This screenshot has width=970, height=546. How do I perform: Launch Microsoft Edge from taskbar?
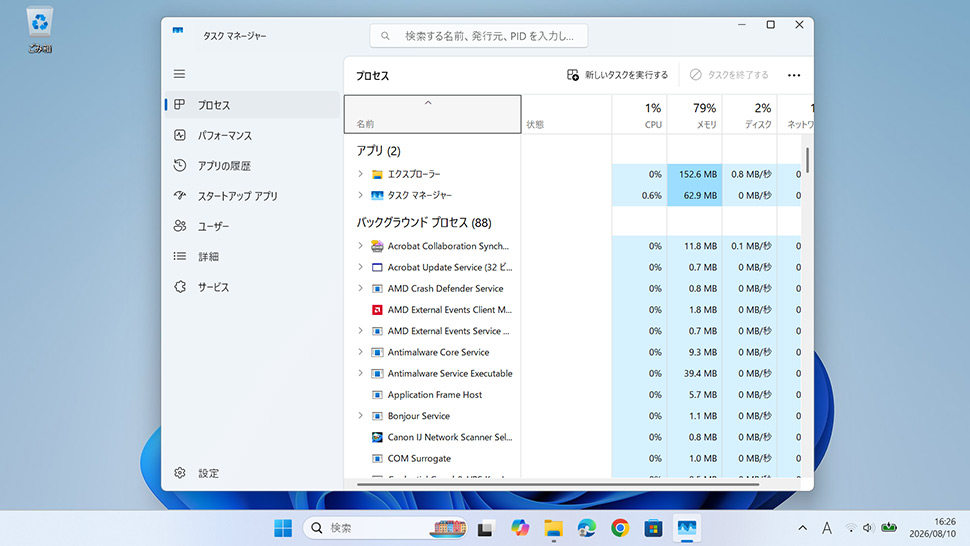point(586,528)
